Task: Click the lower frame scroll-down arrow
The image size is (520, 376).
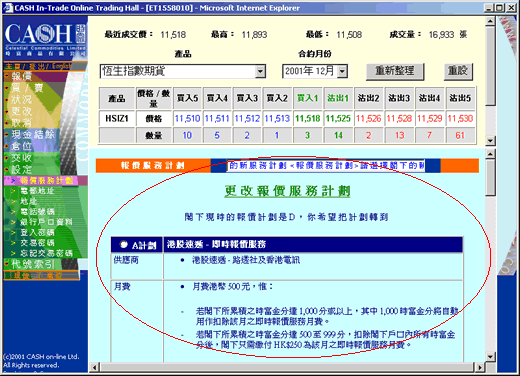Action: 490,357
